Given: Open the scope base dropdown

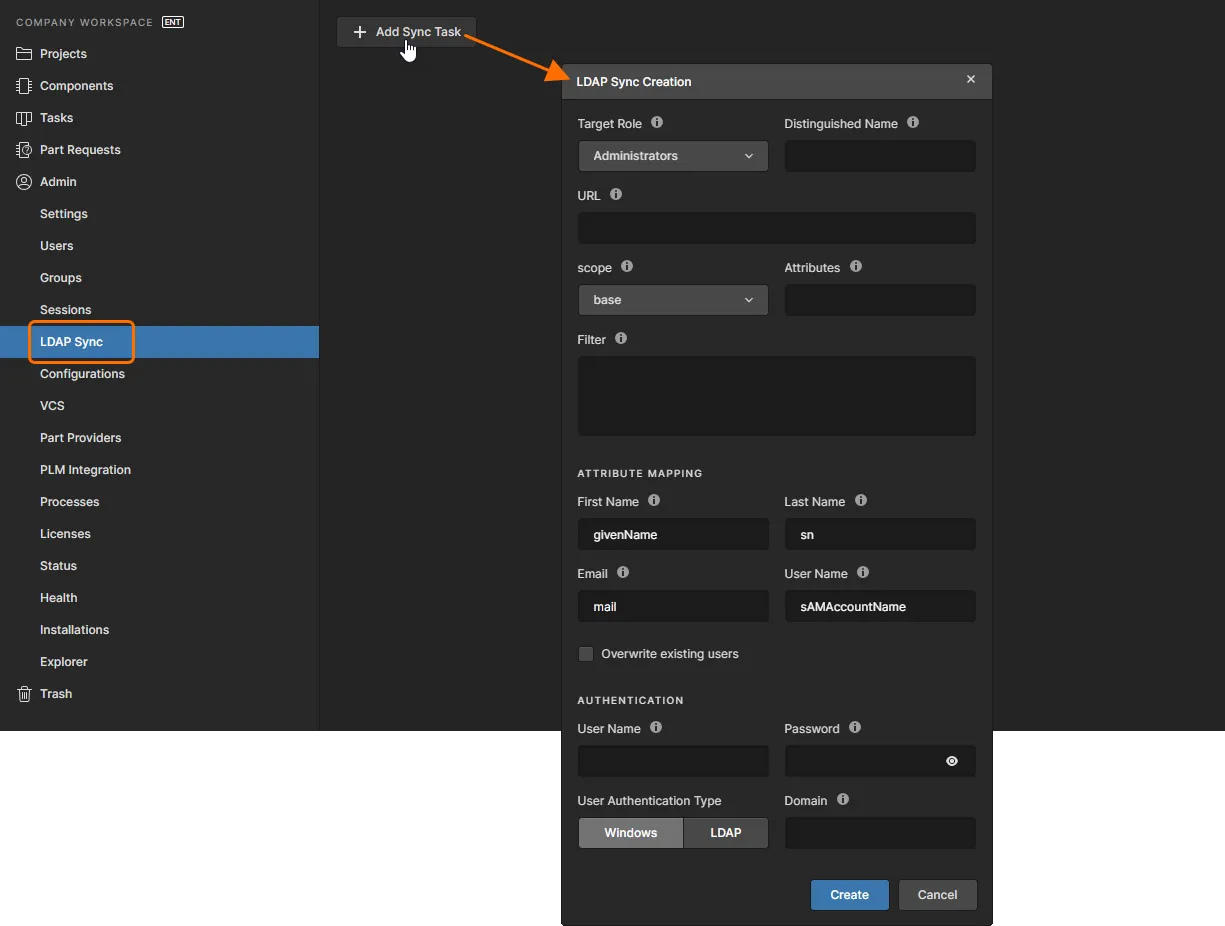Looking at the screenshot, I should pos(673,300).
